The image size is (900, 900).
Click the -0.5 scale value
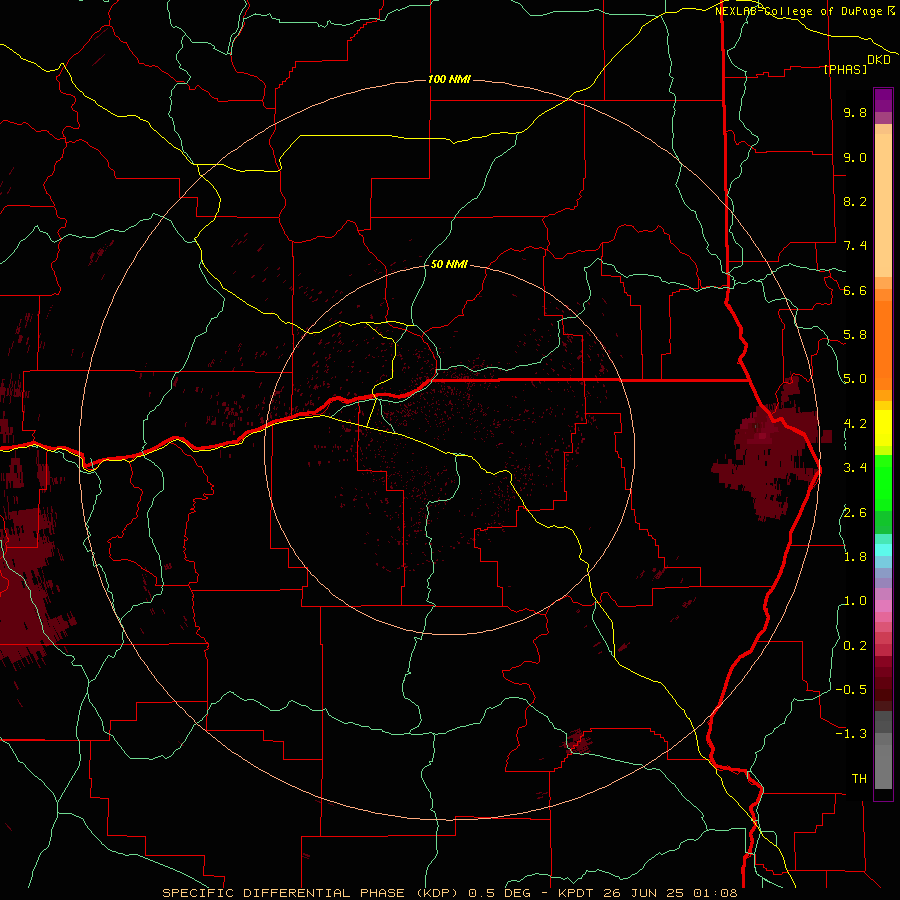tap(851, 690)
